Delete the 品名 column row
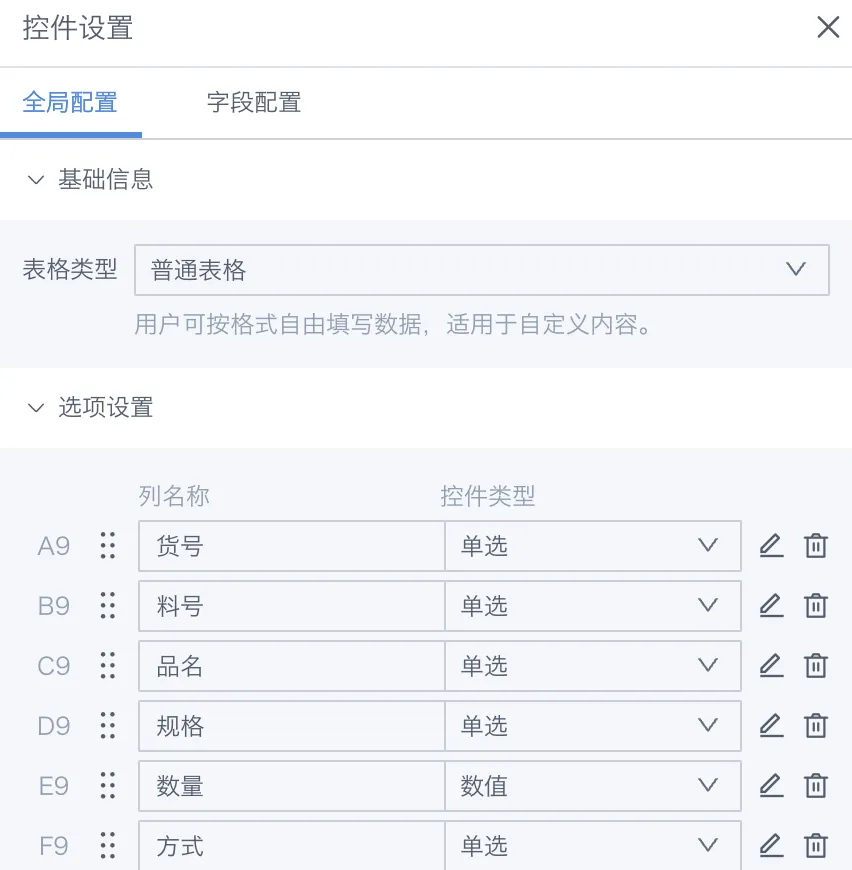 [815, 666]
